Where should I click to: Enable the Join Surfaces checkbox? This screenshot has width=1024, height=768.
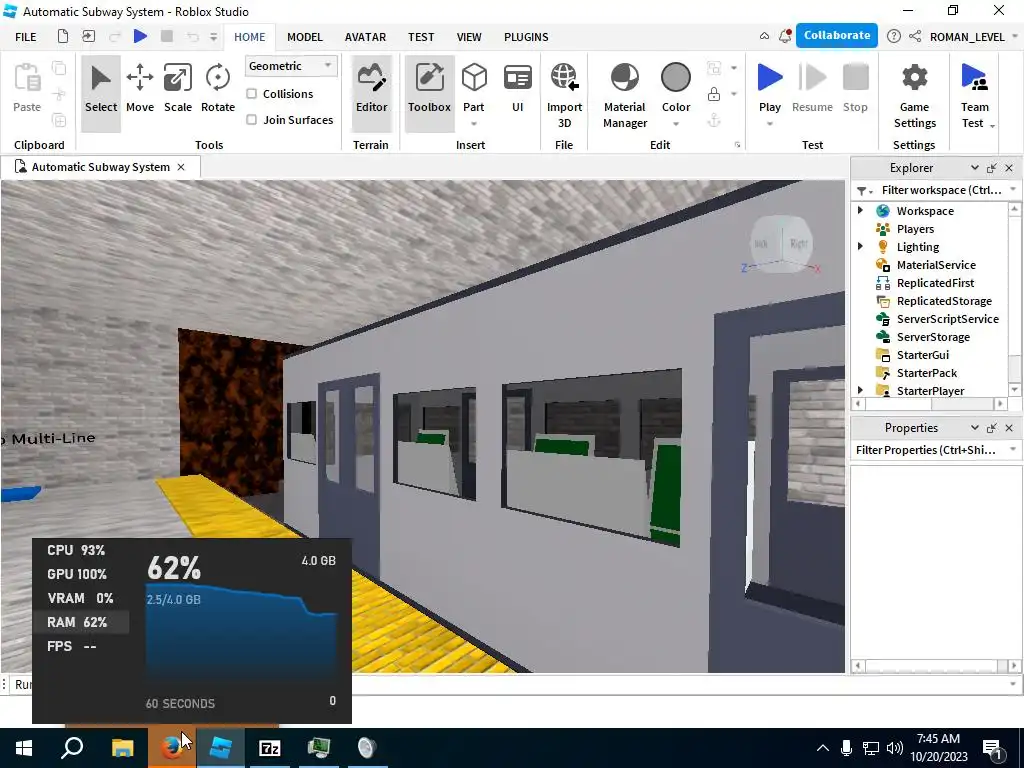coord(251,120)
